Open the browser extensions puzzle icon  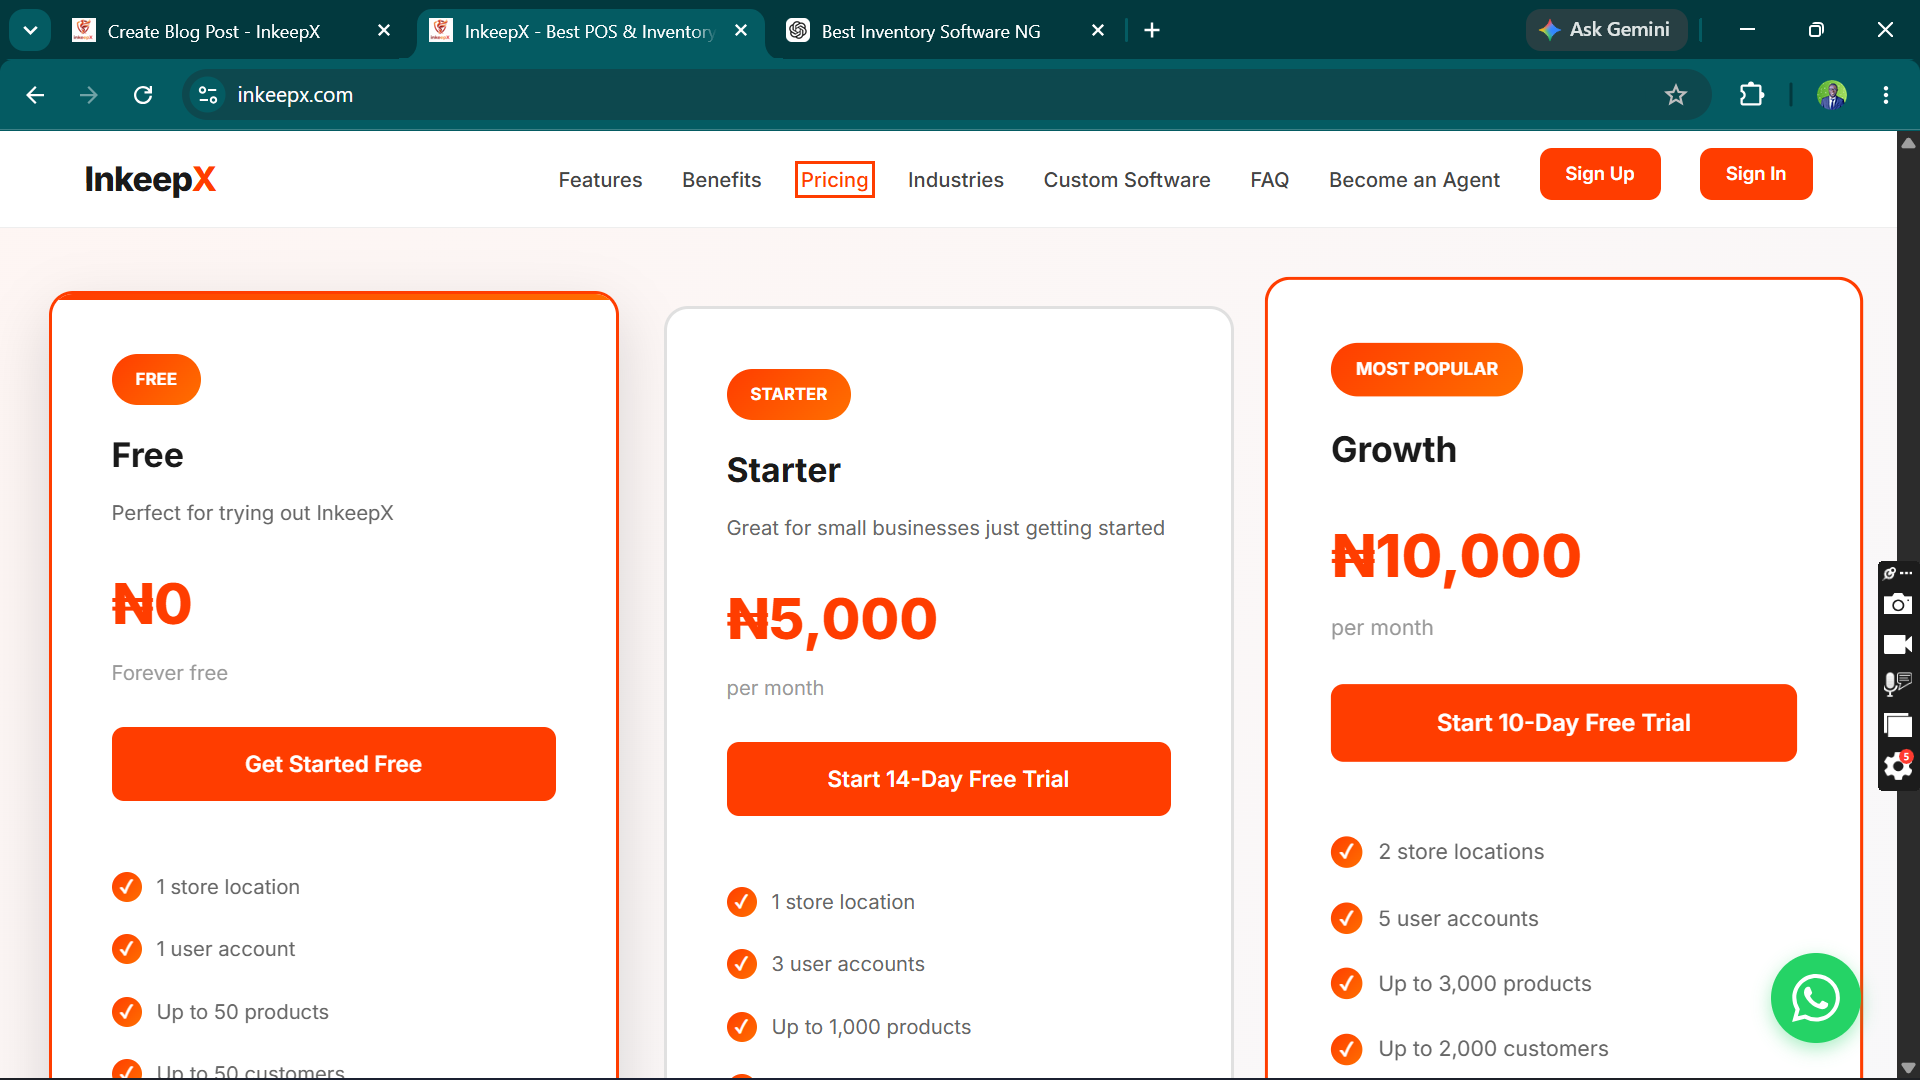coord(1751,95)
